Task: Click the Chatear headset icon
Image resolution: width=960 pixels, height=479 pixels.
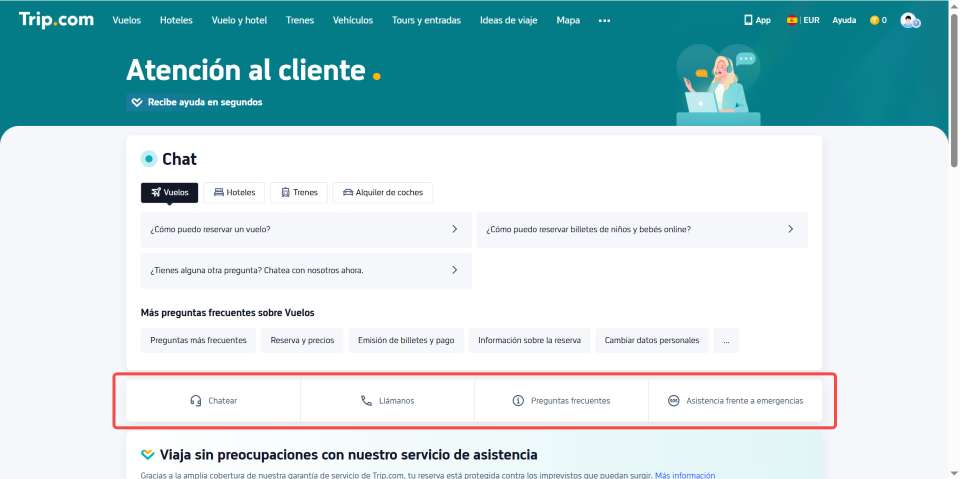Action: click(196, 401)
